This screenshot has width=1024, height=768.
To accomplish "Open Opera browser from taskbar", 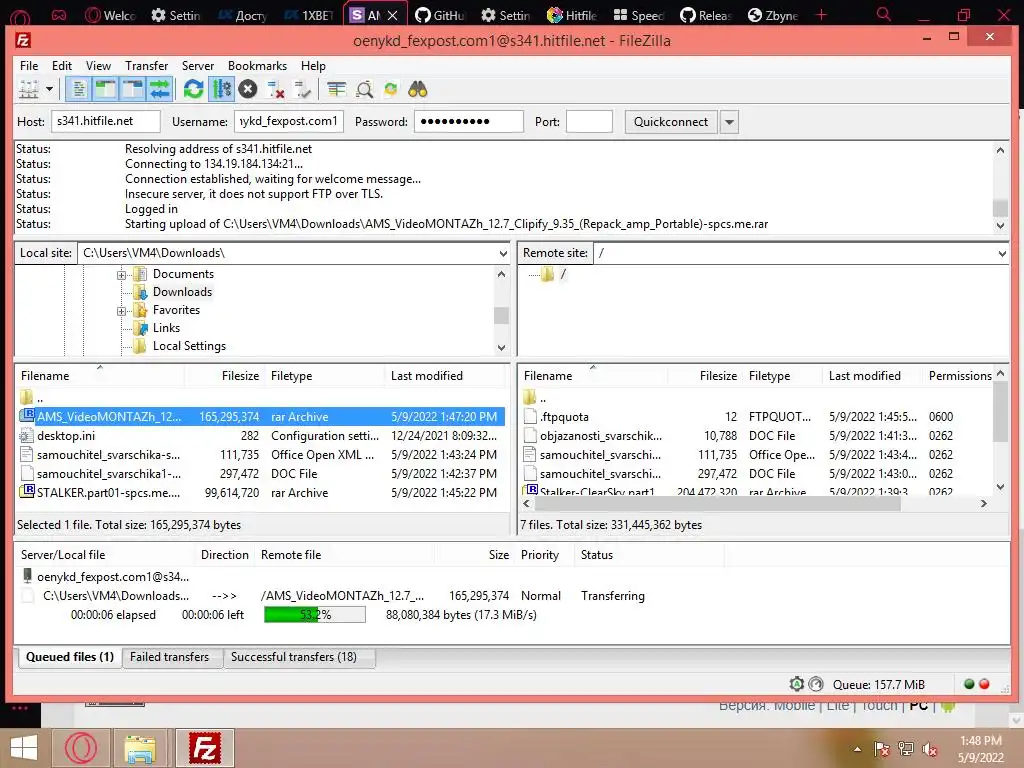I will click(x=80, y=748).
